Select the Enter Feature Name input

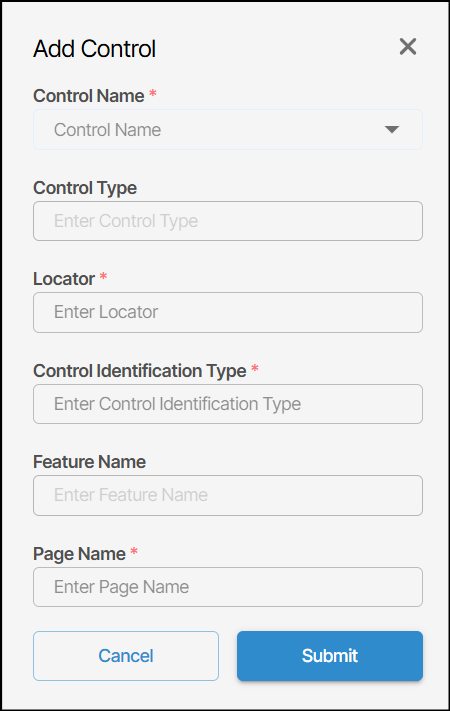[228, 495]
